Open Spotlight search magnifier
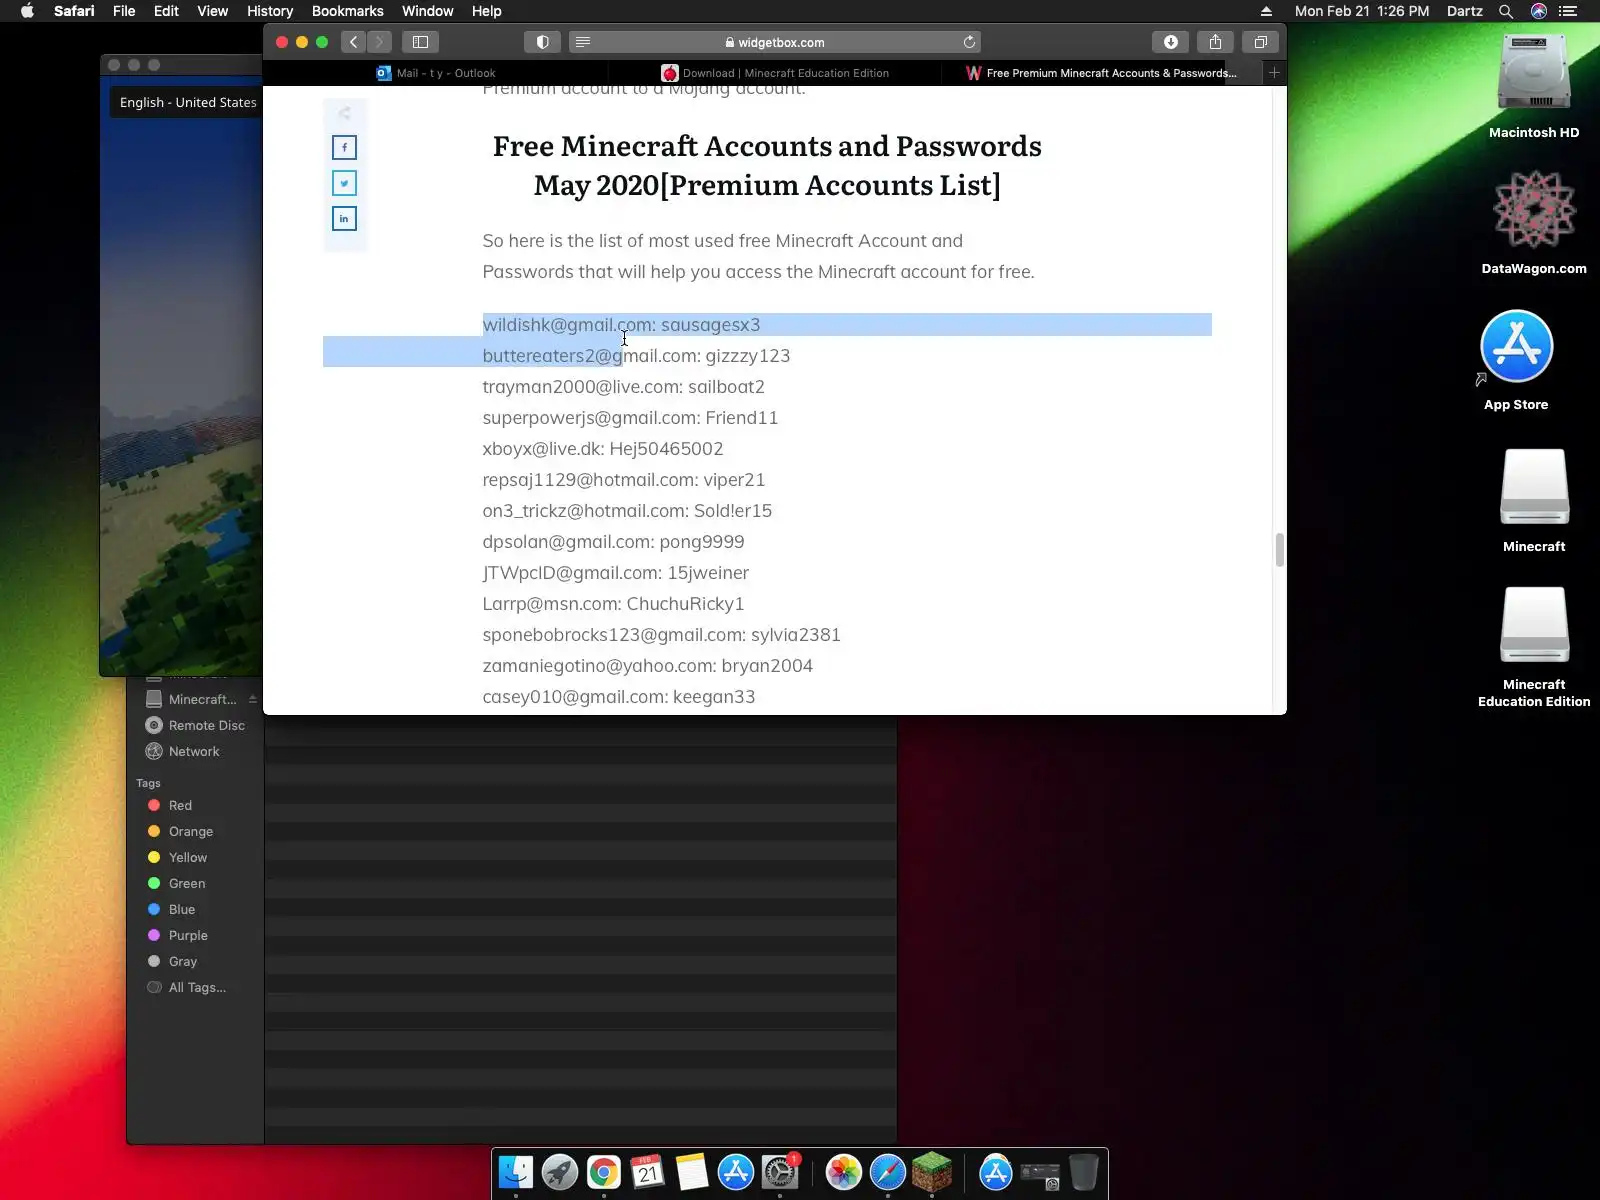Image resolution: width=1600 pixels, height=1200 pixels. point(1506,11)
